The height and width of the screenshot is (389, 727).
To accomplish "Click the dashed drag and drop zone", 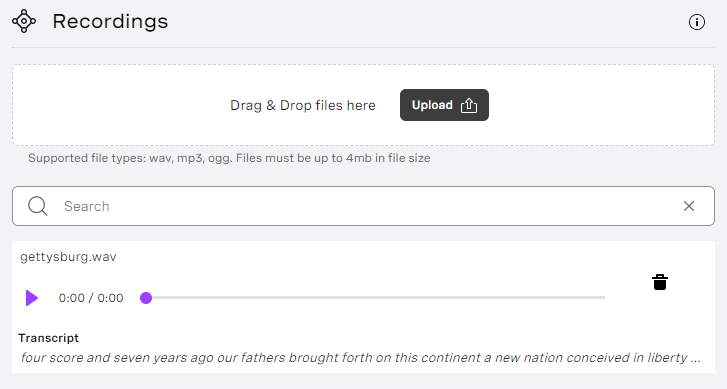I will pyautogui.click(x=363, y=105).
